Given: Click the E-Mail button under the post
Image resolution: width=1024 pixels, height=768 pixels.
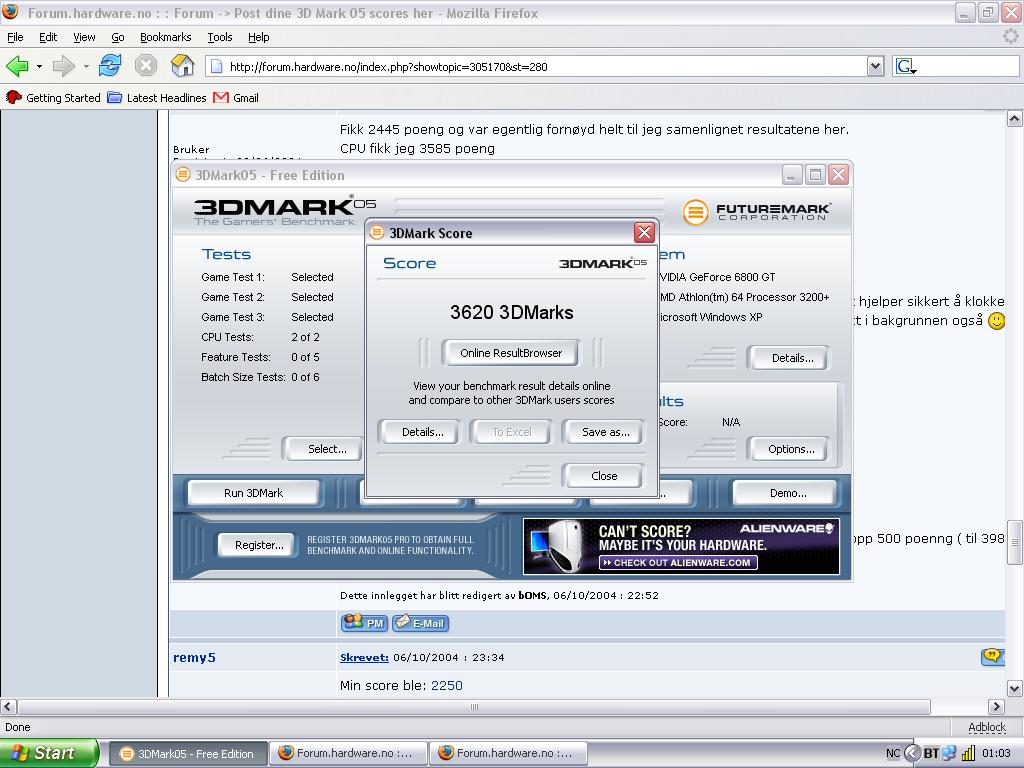Looking at the screenshot, I should pos(421,623).
